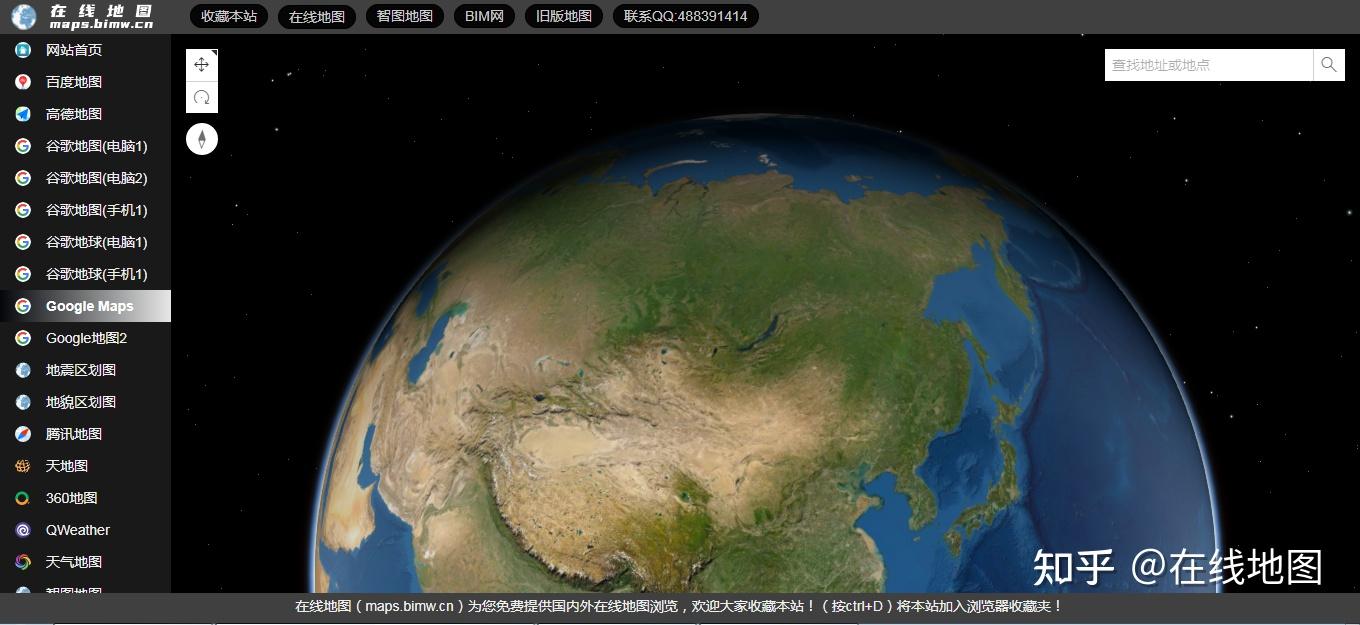Screen dimensions: 1360x625
Task: Click 联系QQ:488391414 in the top bar
Action: [x=685, y=16]
